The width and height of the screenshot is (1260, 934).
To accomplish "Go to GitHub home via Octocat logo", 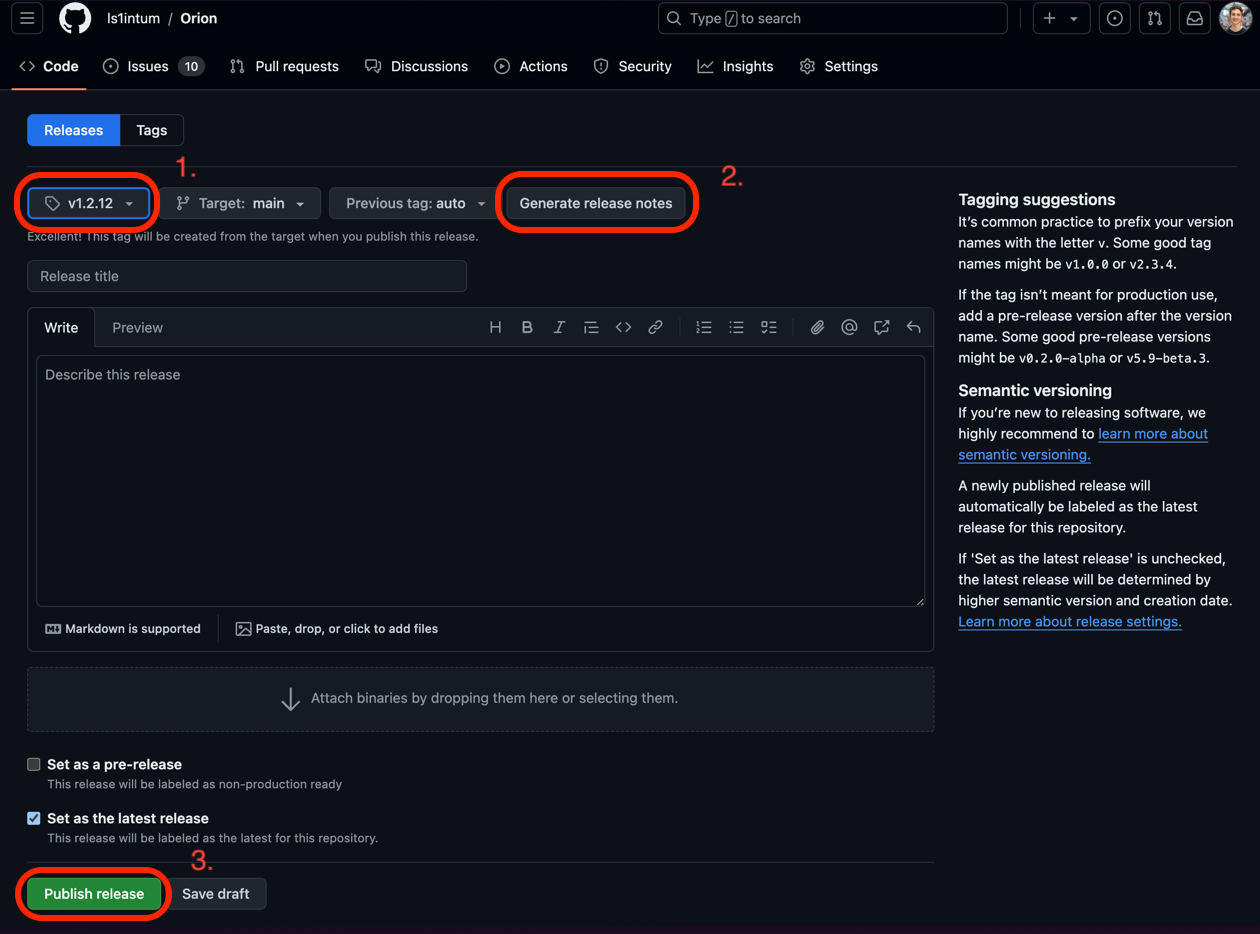I will point(75,18).
